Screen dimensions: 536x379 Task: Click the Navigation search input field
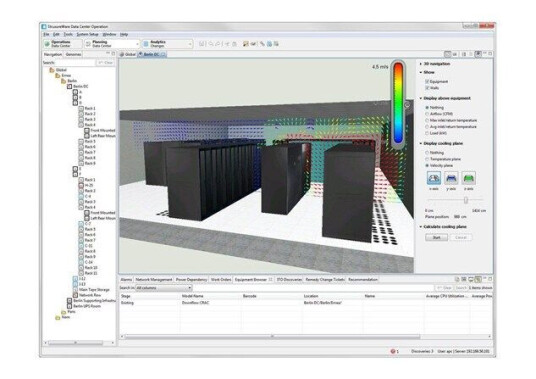pyautogui.click(x=75, y=63)
